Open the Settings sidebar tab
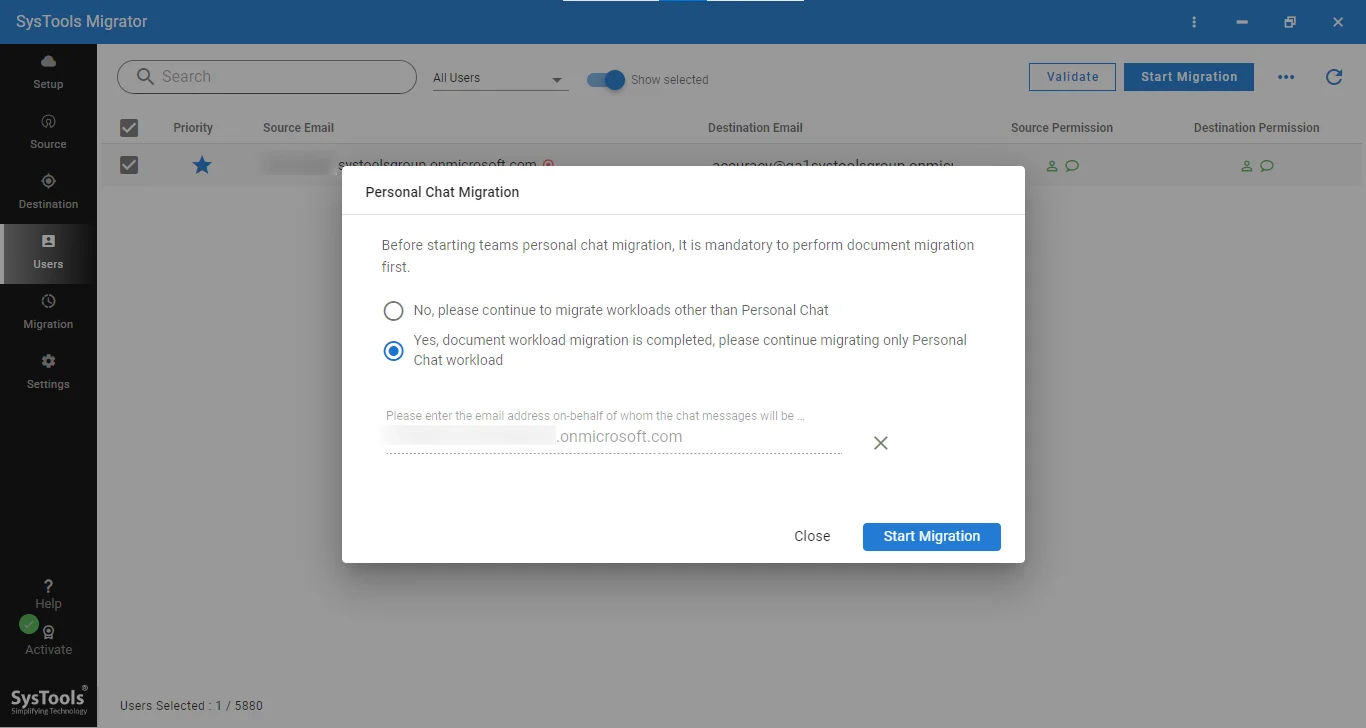The image size is (1366, 728). pos(48,372)
